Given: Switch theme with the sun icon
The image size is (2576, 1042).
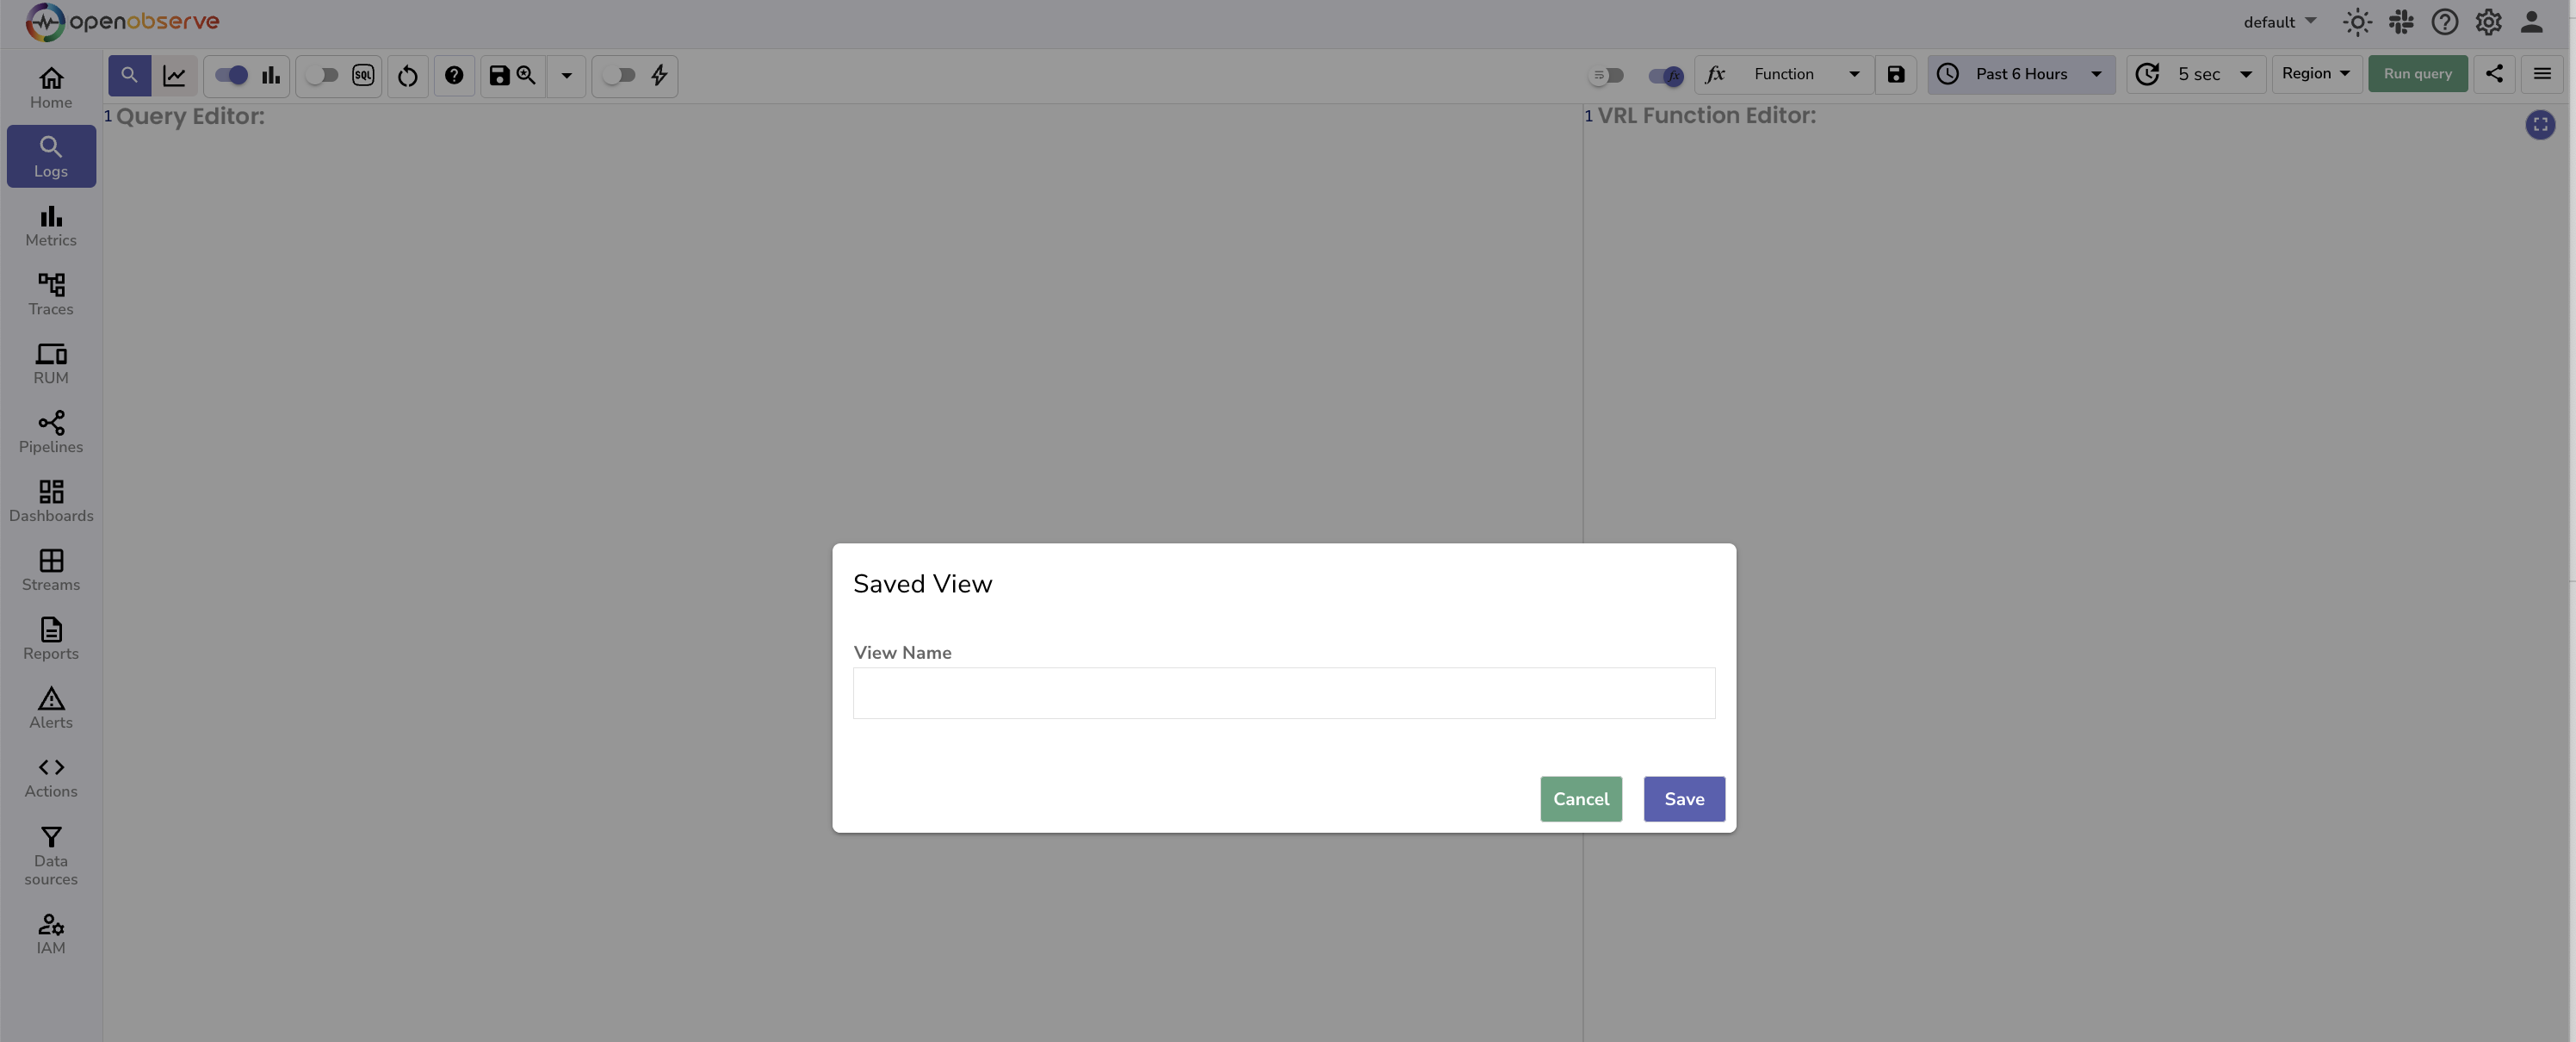Looking at the screenshot, I should click(x=2357, y=22).
